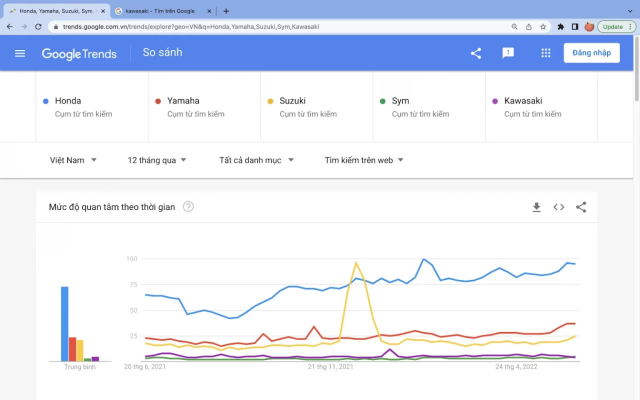Viewport: 640px width, 400px height.
Task: Click the Google Trends logo
Action: tap(79, 53)
